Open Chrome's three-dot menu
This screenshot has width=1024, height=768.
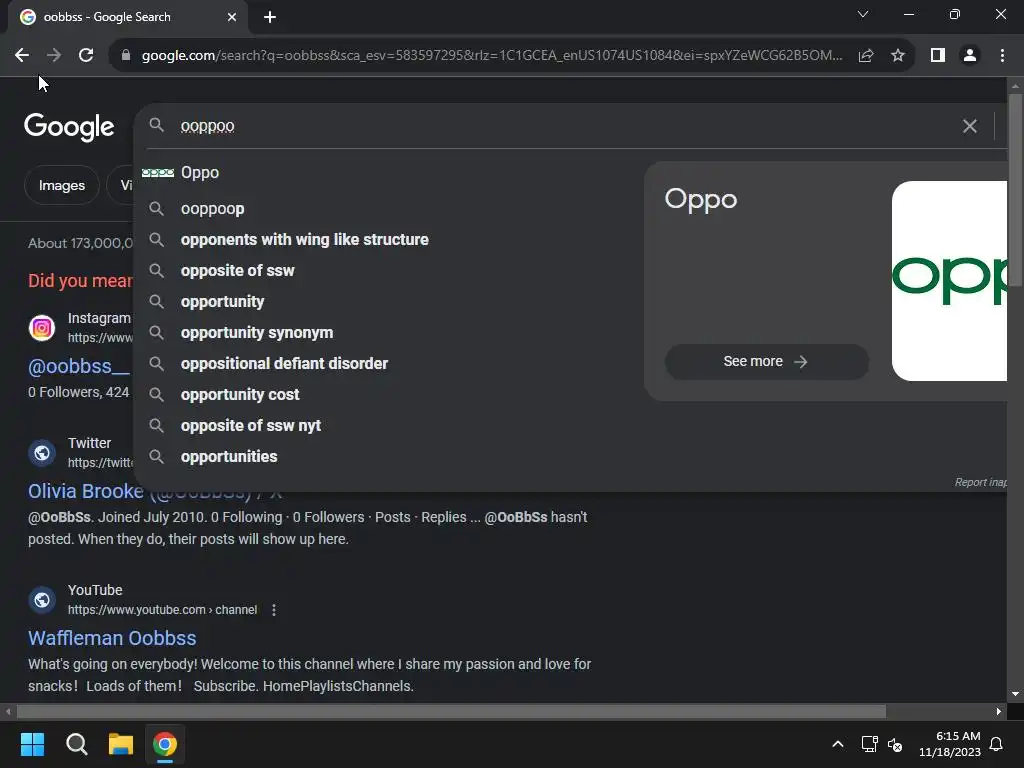(1002, 56)
